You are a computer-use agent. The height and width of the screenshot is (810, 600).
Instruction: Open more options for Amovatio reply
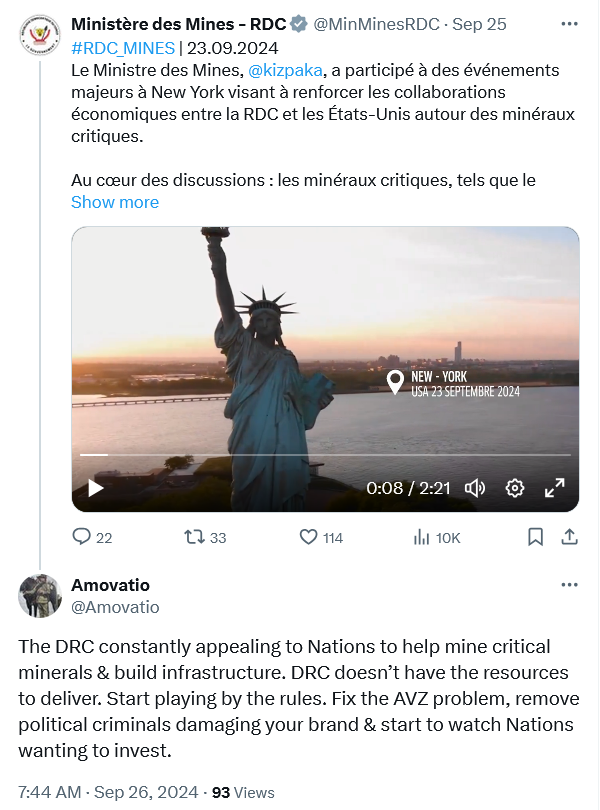[x=569, y=585]
